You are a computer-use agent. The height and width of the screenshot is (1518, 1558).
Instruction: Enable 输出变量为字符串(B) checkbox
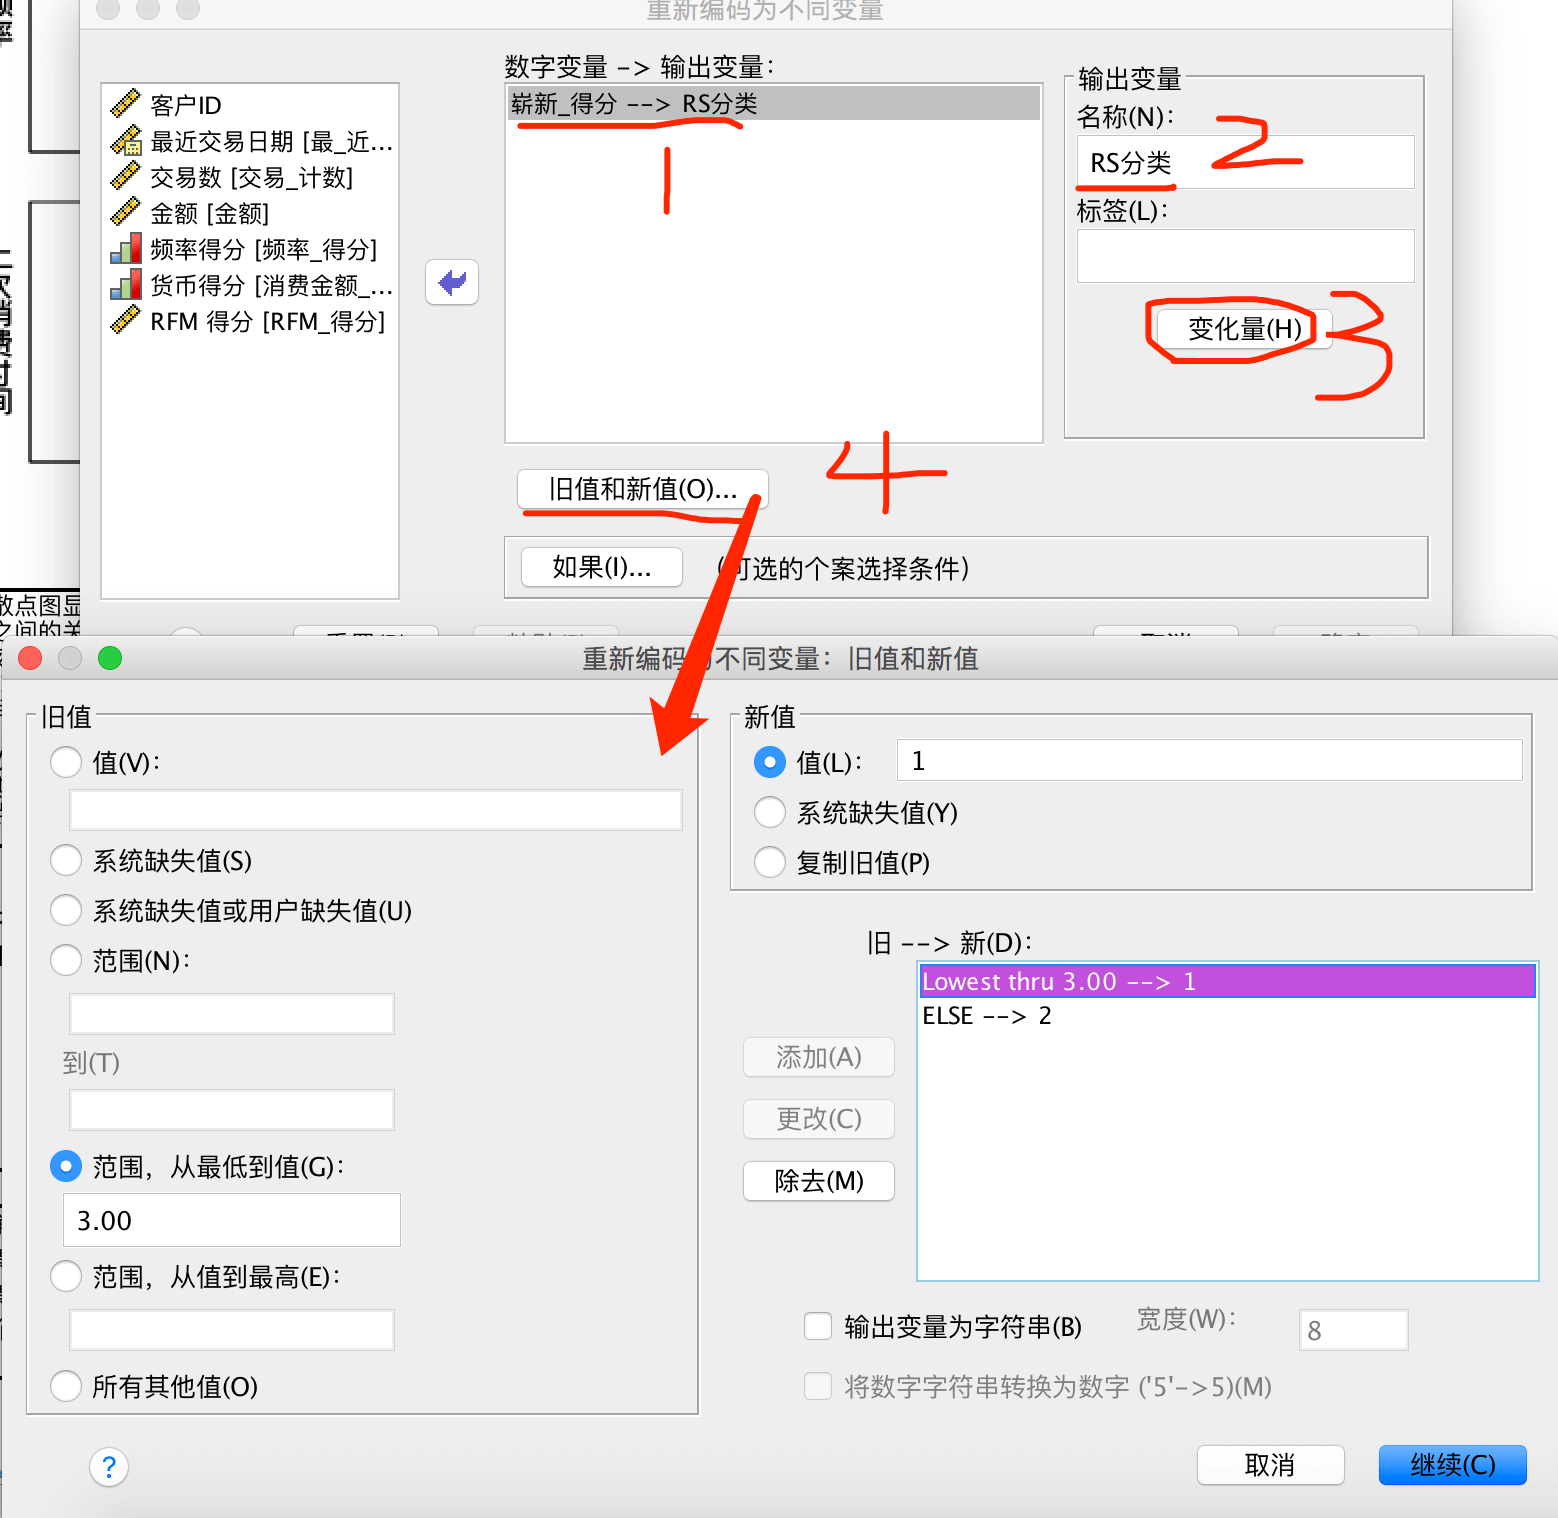(x=818, y=1326)
